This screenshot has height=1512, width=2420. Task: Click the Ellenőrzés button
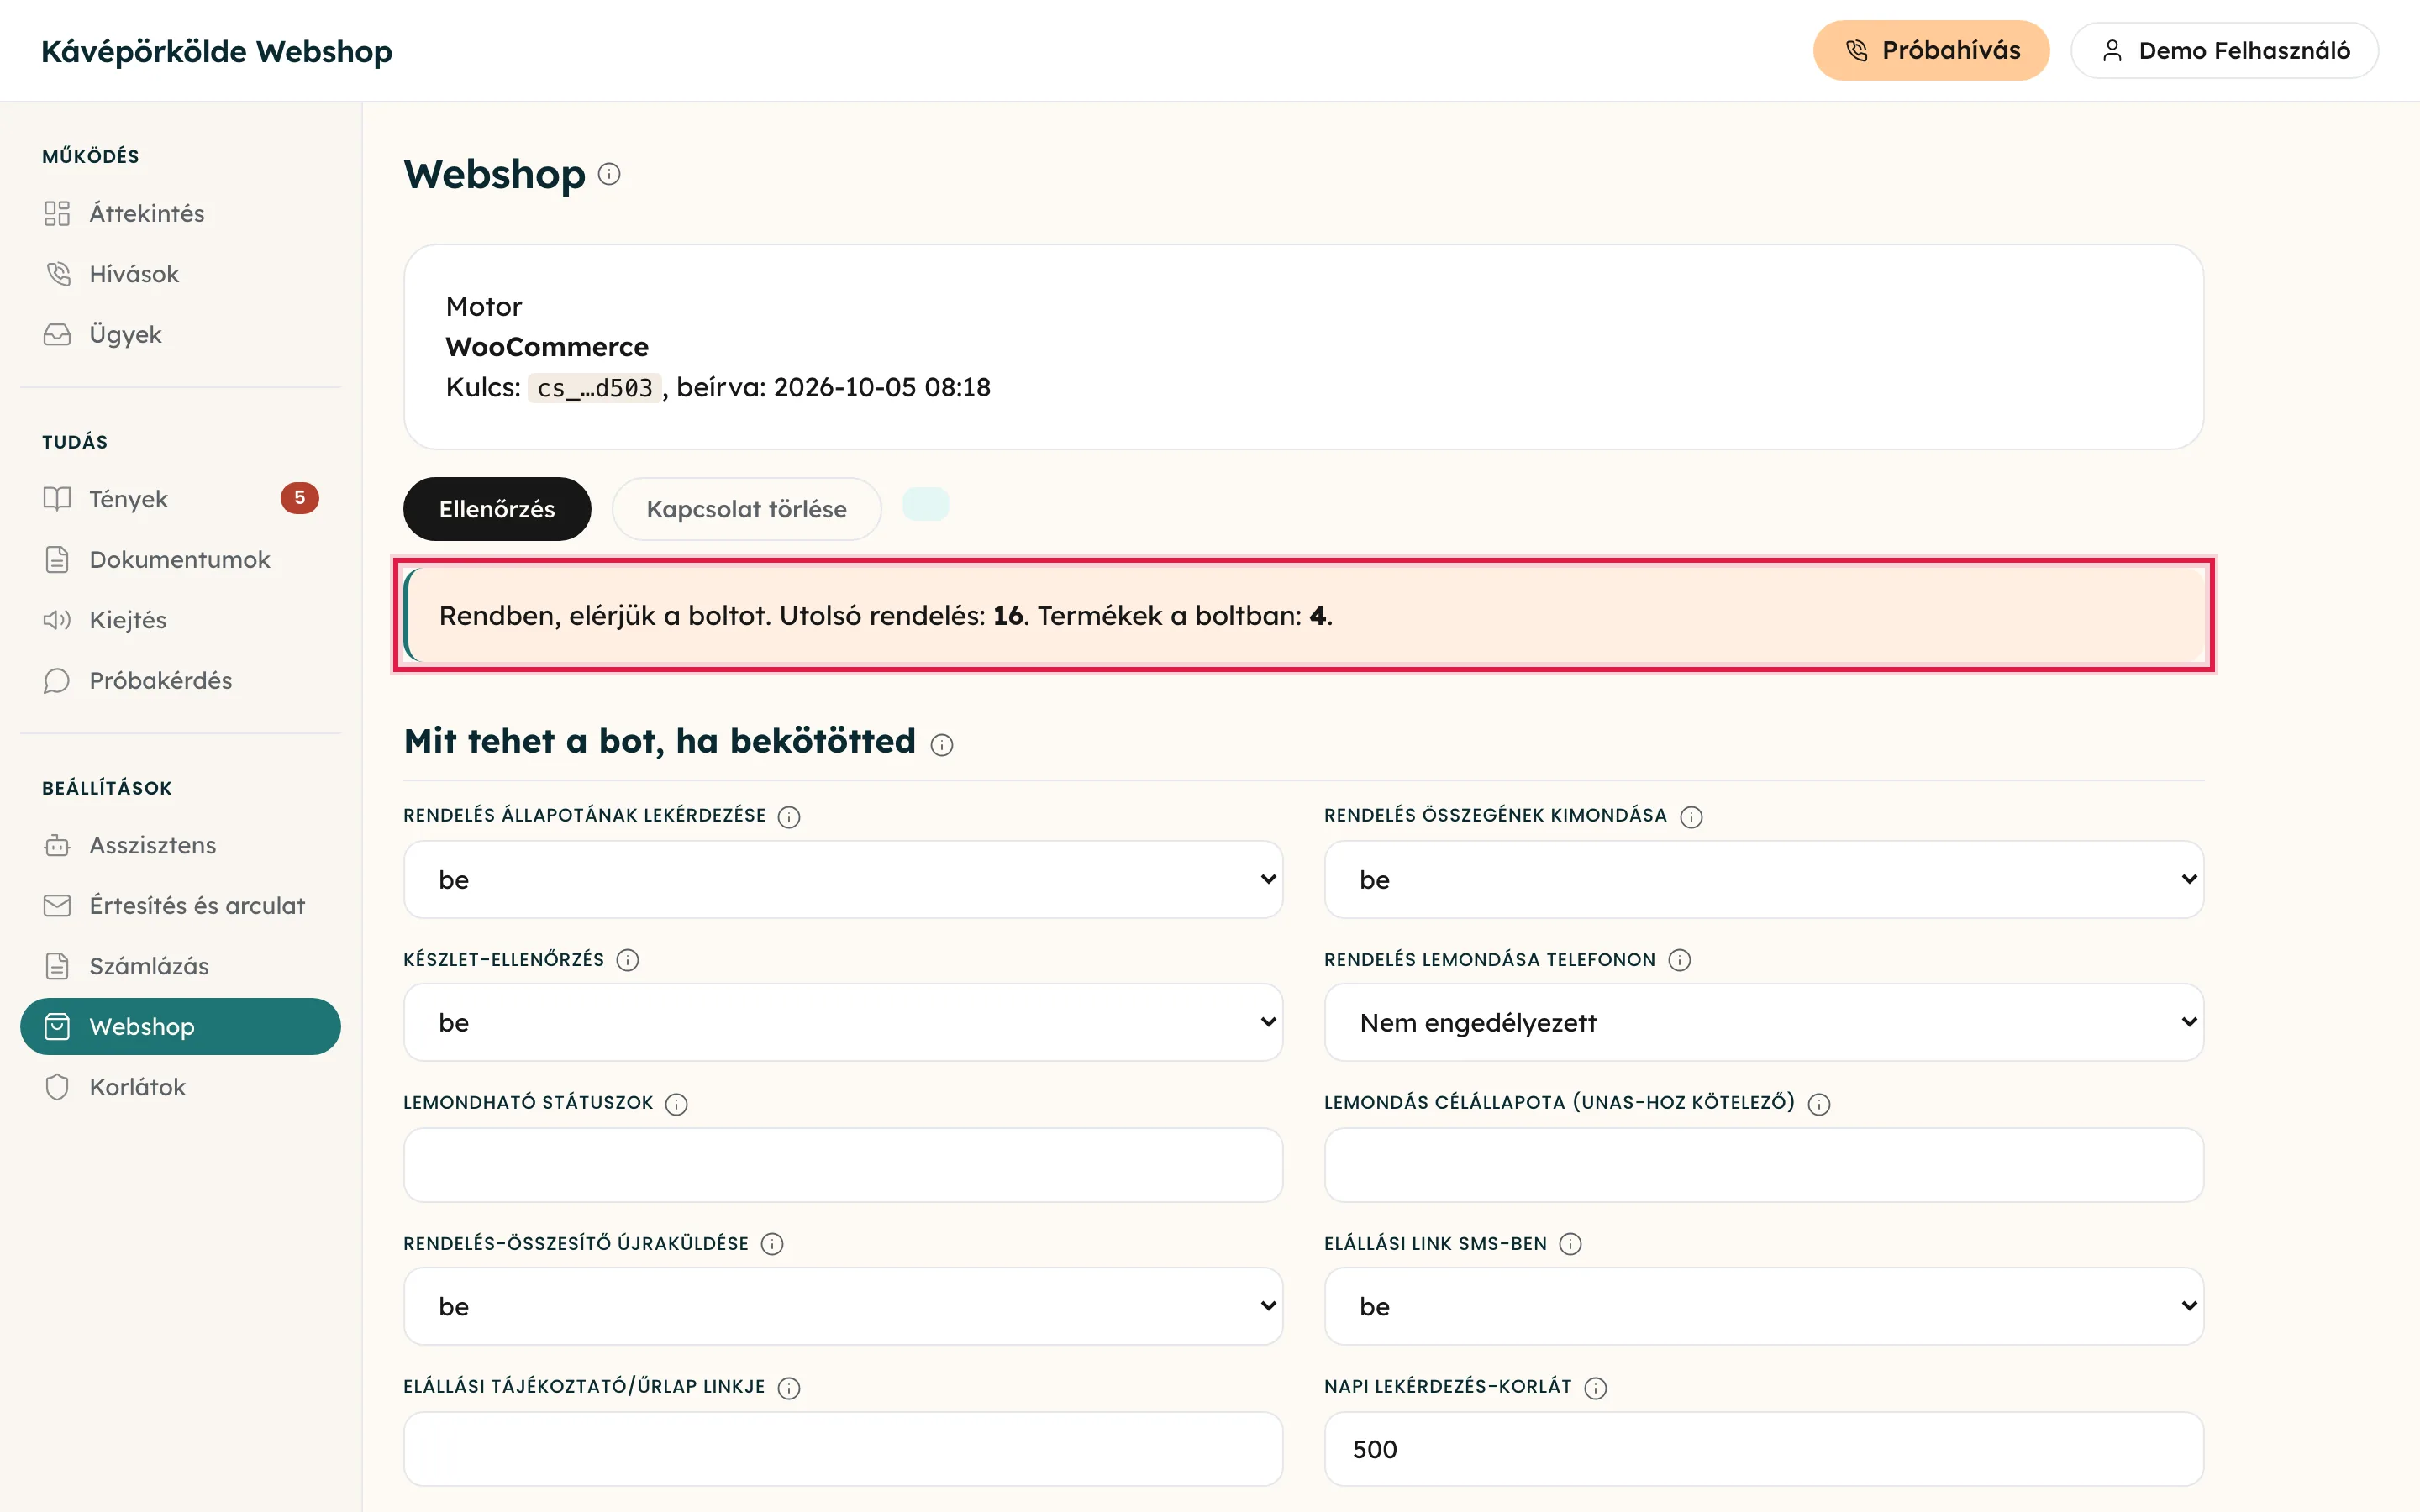(496, 509)
